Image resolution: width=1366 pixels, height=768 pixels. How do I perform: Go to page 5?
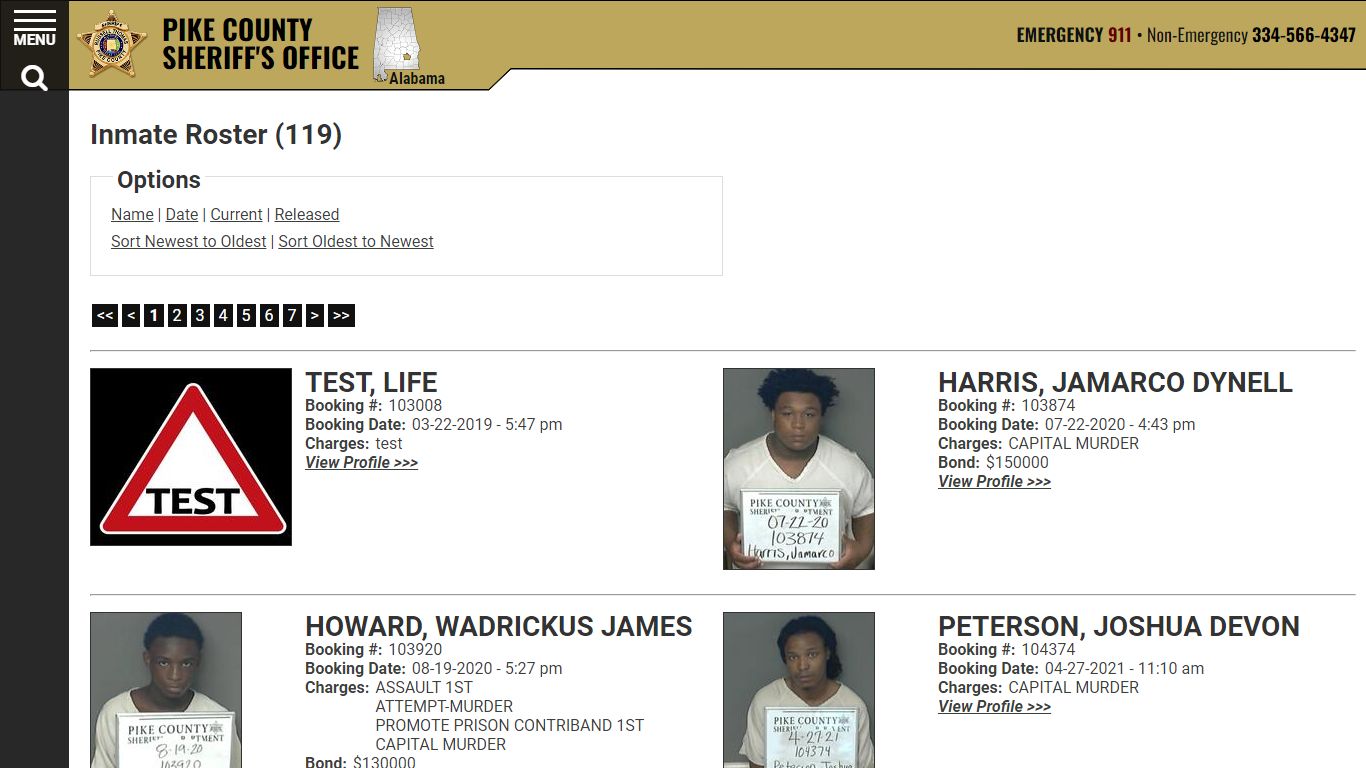tap(246, 316)
